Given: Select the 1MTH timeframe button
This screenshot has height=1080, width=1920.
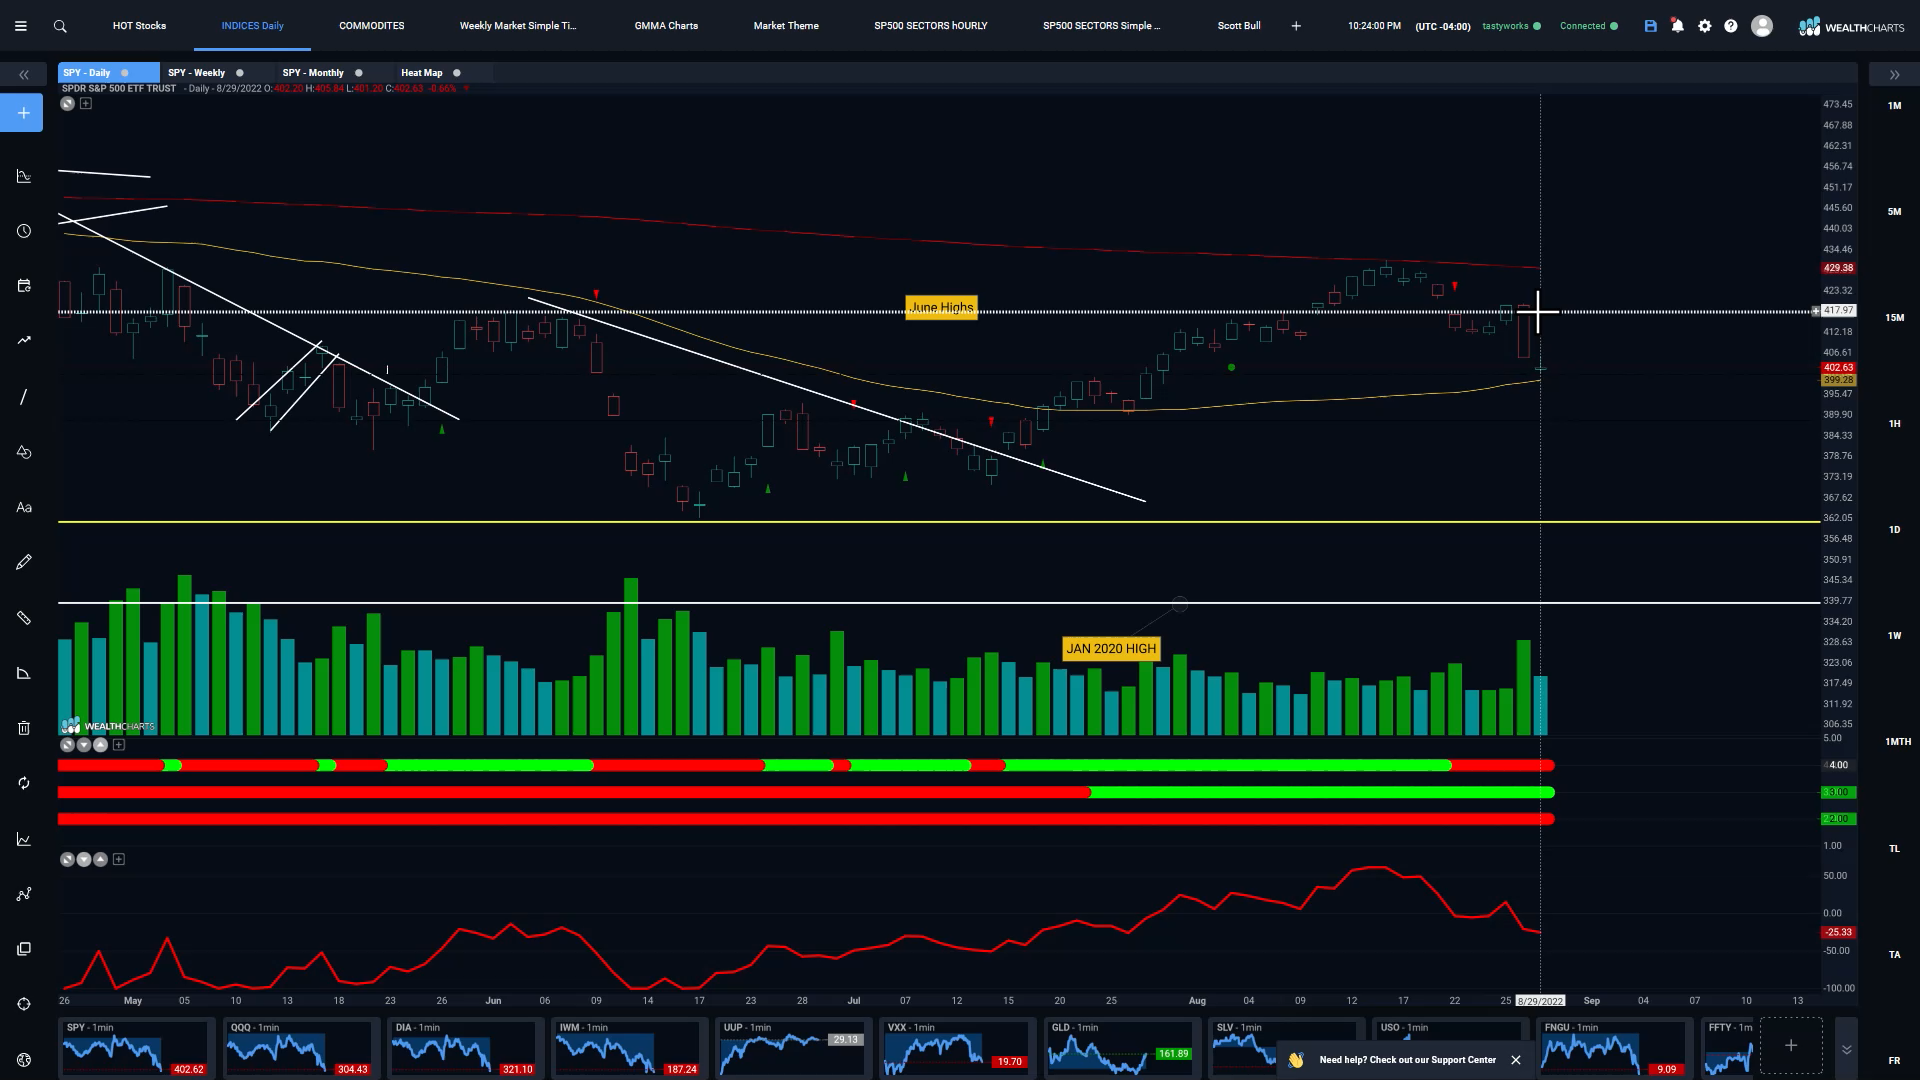Looking at the screenshot, I should click(1897, 742).
